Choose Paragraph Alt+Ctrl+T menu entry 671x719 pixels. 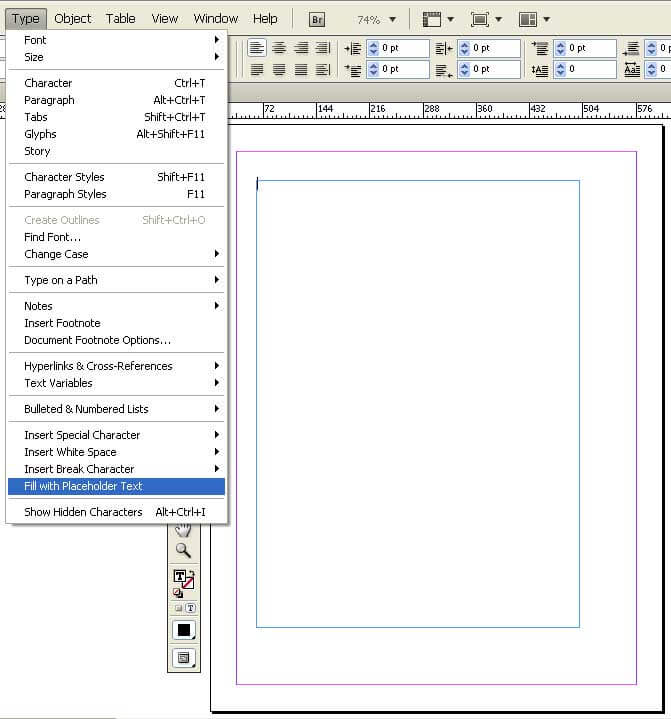[x=116, y=100]
